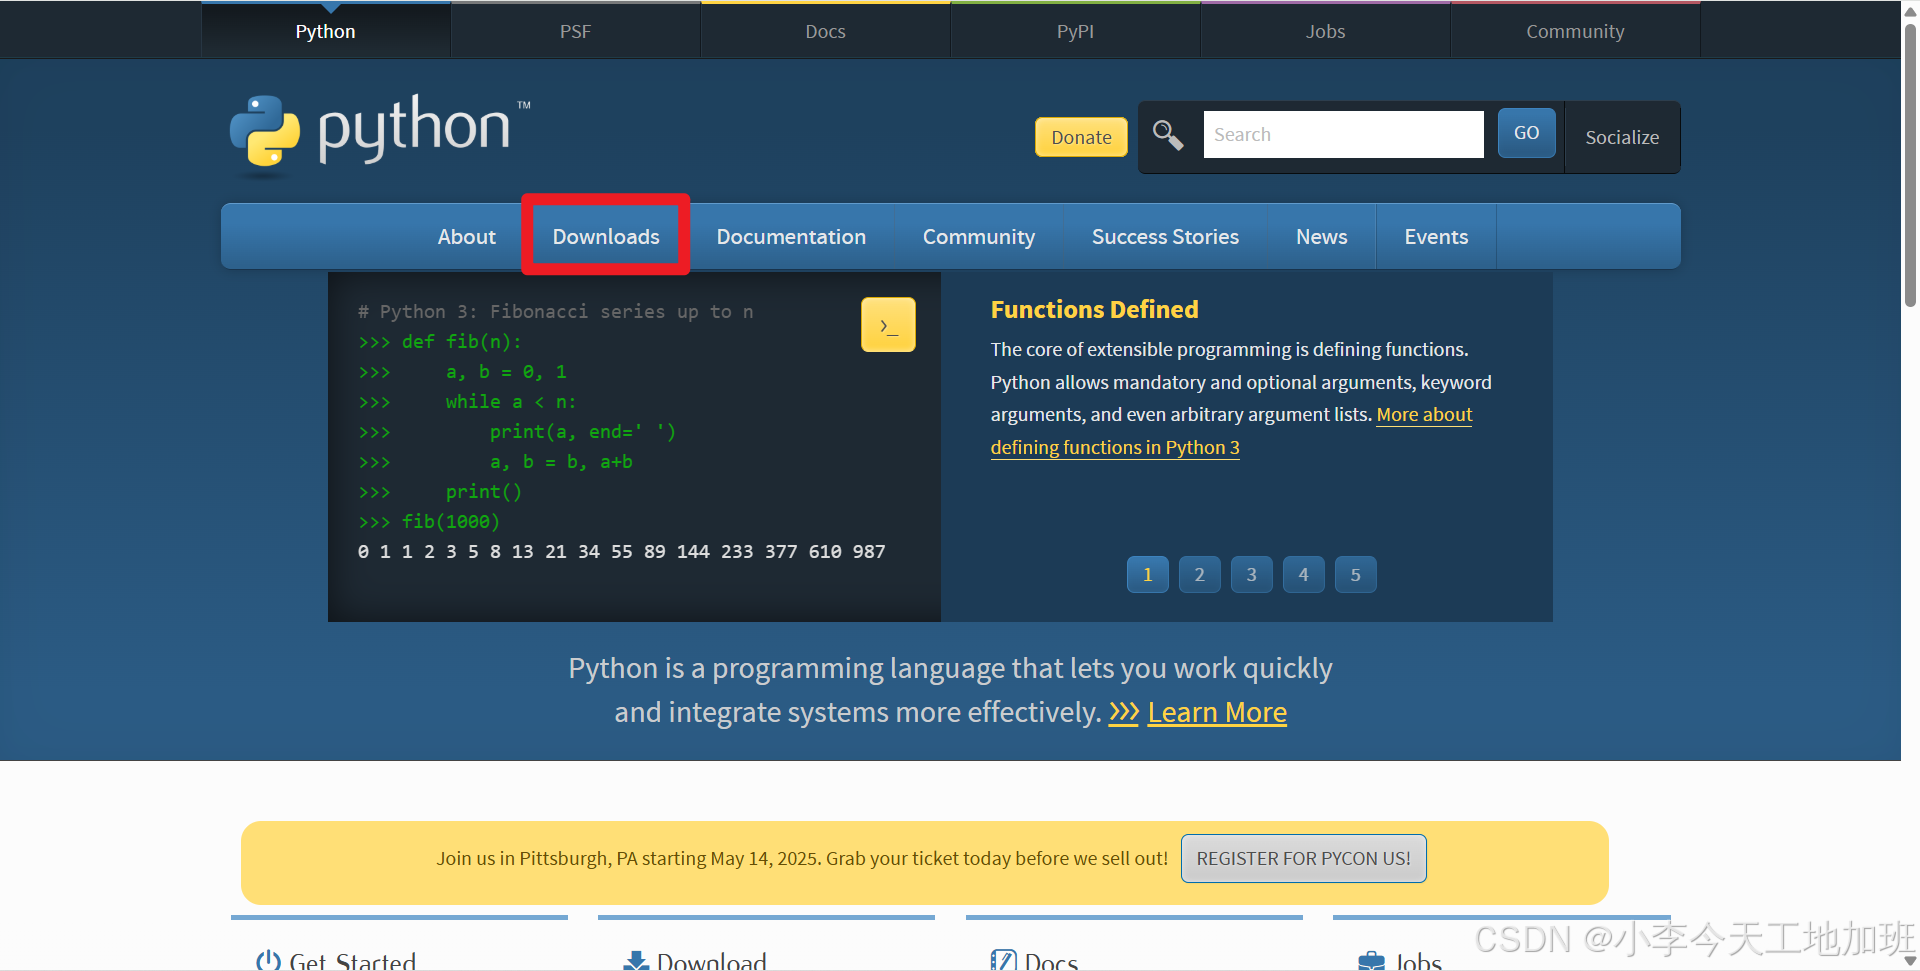Screen dimensions: 1920x971
Task: Click the Download arrow icon in widgets row
Action: tap(636, 961)
